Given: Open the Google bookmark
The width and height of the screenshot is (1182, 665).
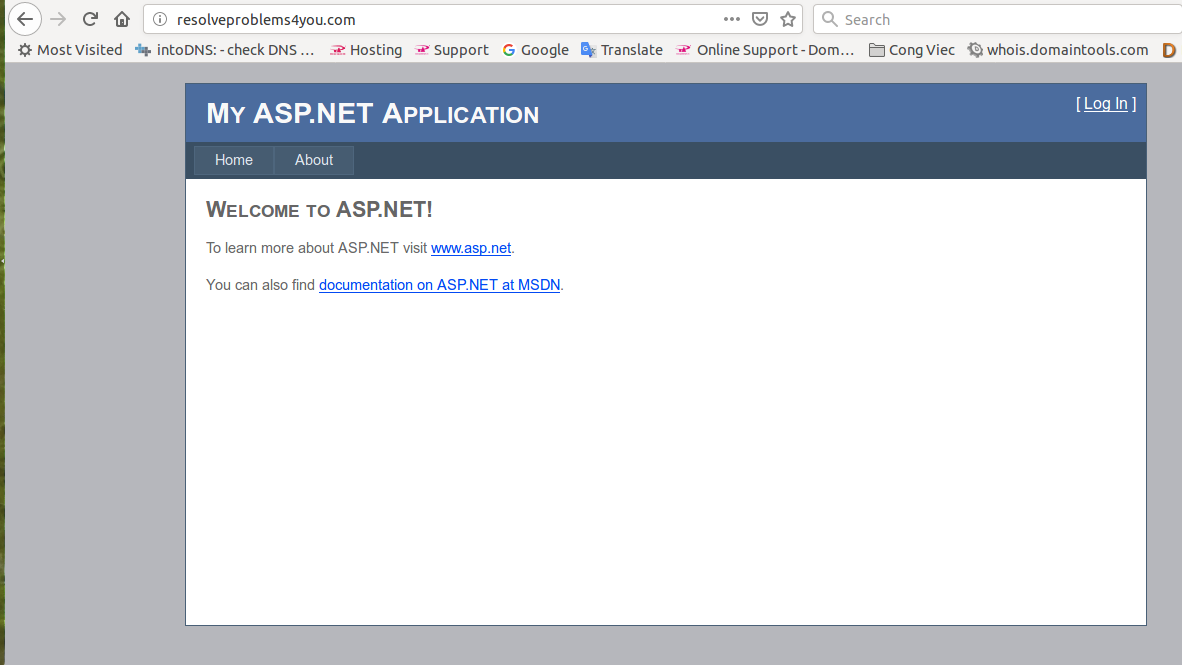Looking at the screenshot, I should point(536,50).
